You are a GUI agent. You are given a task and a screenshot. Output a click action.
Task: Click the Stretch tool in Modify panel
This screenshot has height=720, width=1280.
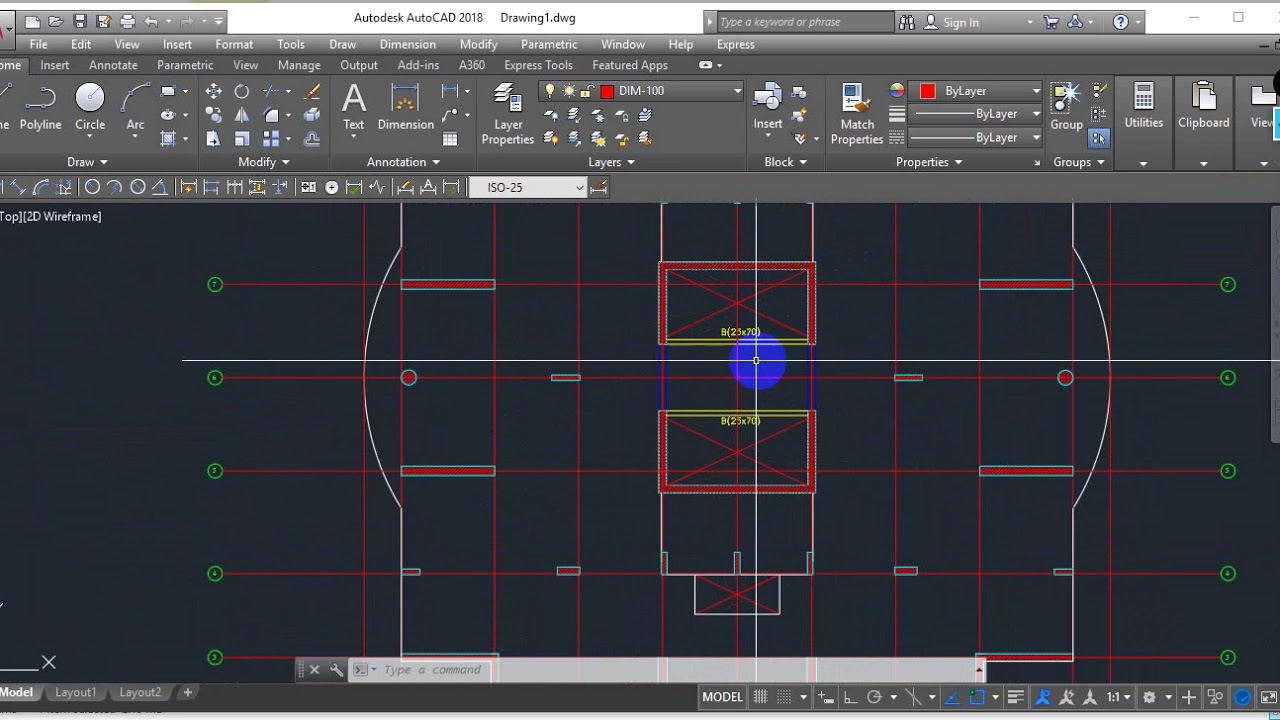[x=213, y=139]
